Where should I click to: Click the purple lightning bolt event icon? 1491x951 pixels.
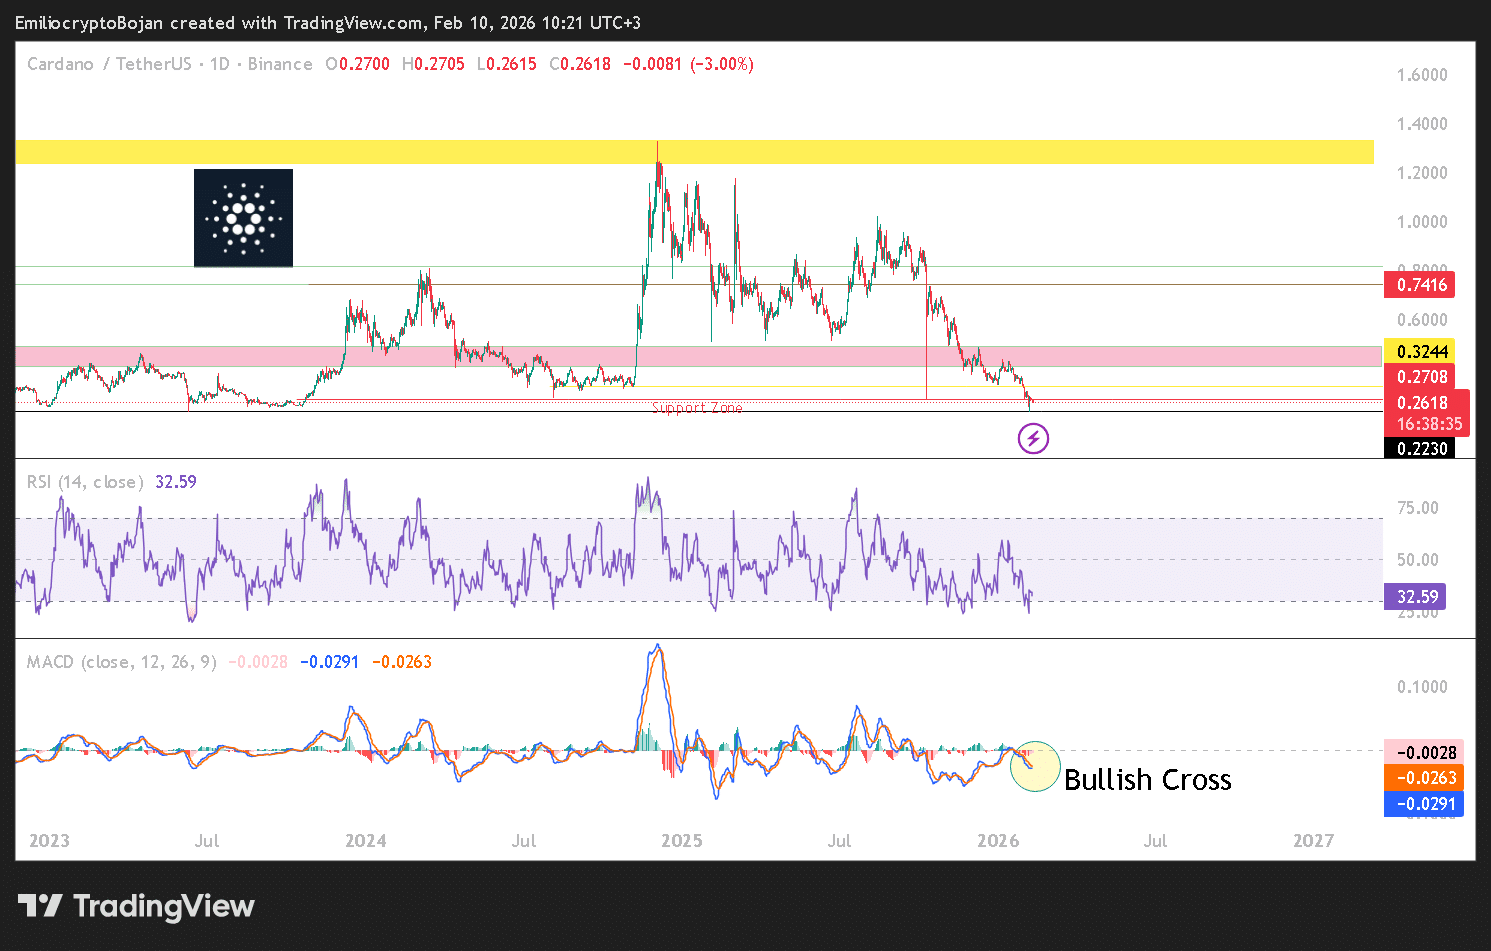click(1033, 438)
